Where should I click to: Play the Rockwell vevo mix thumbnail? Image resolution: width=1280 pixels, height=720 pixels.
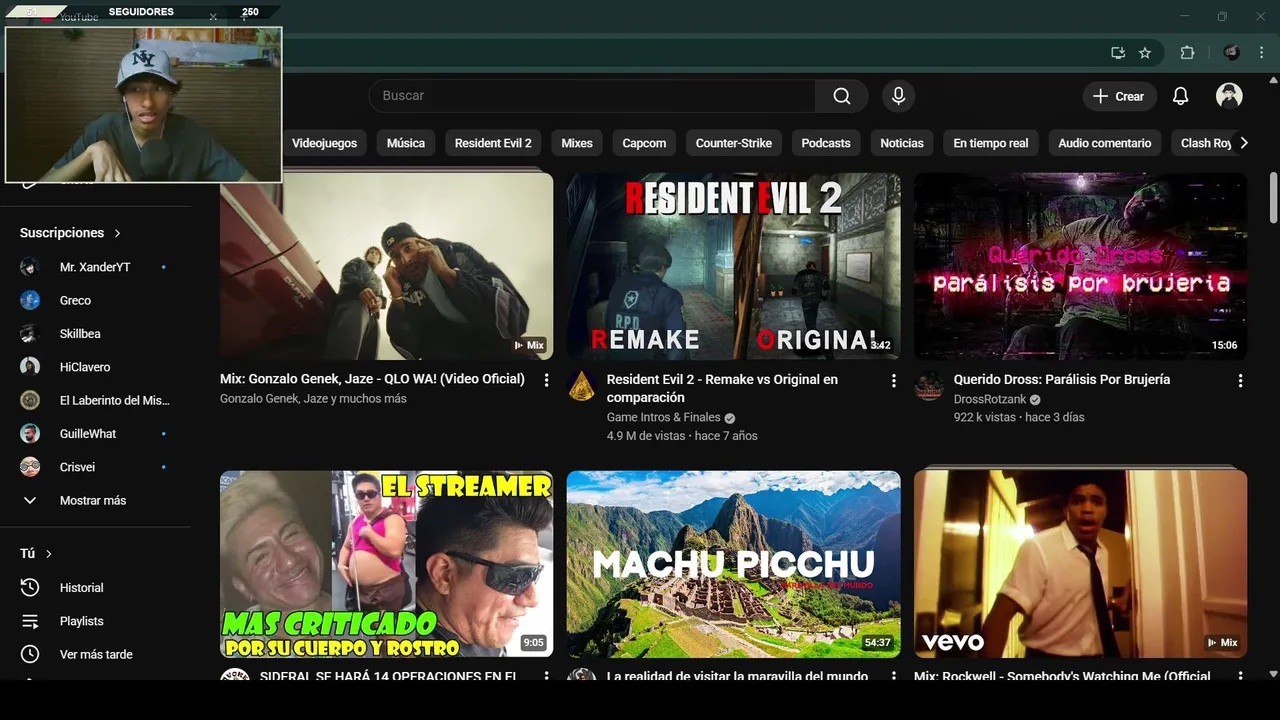tap(1080, 564)
